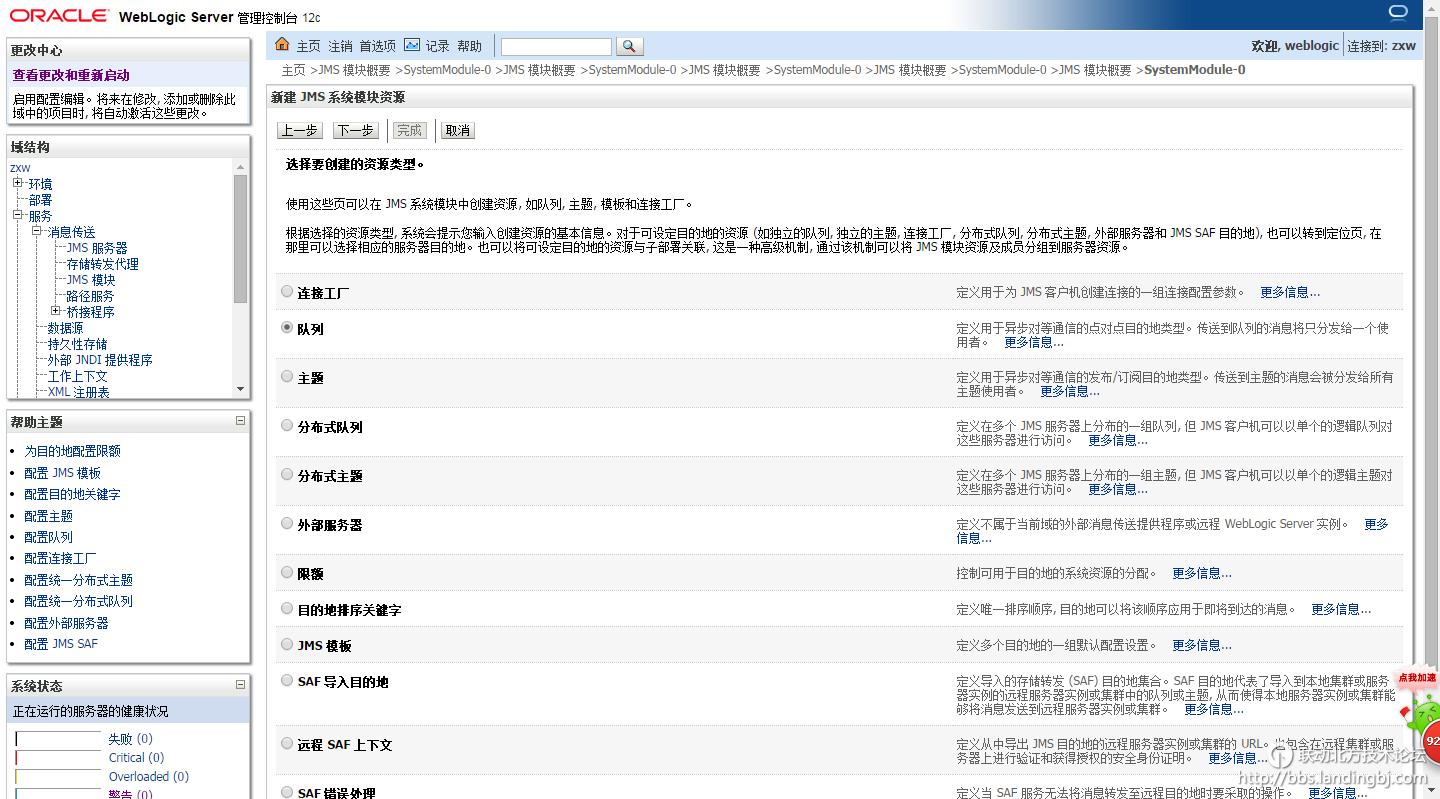1440x799 pixels.
Task: Choose the 外部服务器 radio option
Action: pyautogui.click(x=287, y=524)
